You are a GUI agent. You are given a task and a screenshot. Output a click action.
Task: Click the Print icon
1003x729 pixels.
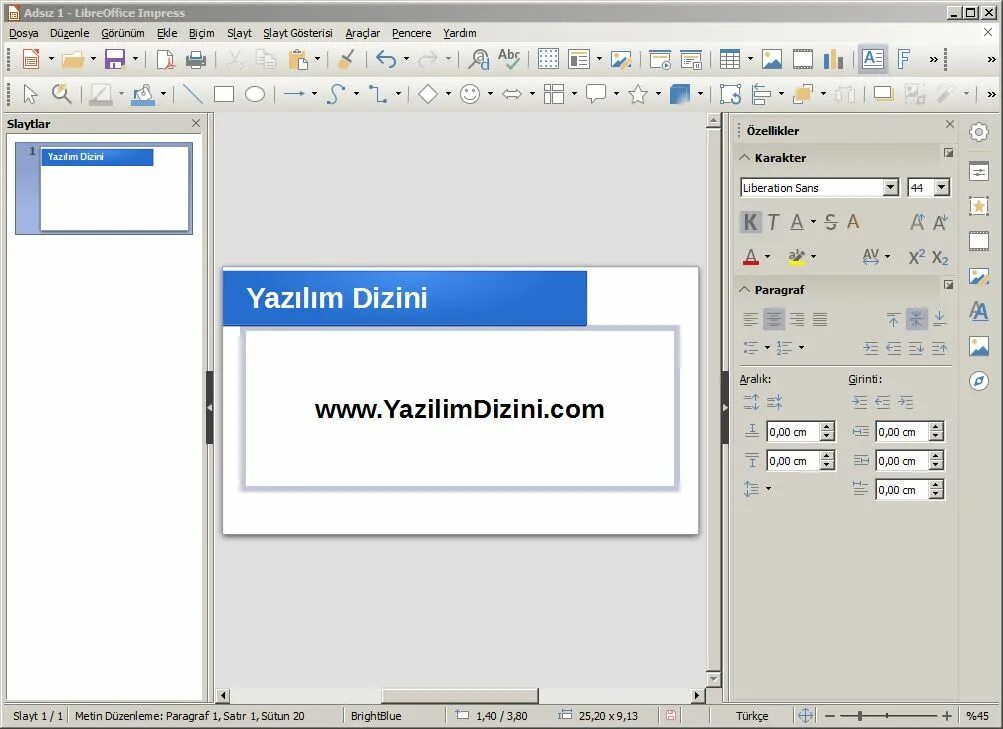[196, 59]
